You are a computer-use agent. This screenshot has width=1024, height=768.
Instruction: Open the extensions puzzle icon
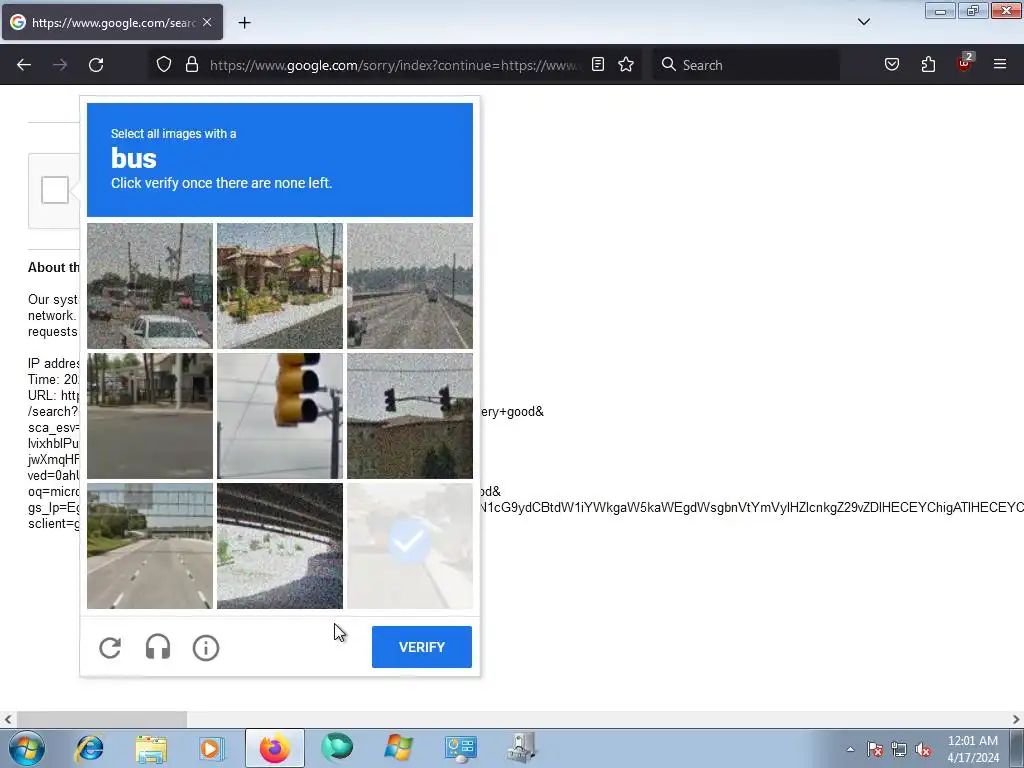click(928, 64)
